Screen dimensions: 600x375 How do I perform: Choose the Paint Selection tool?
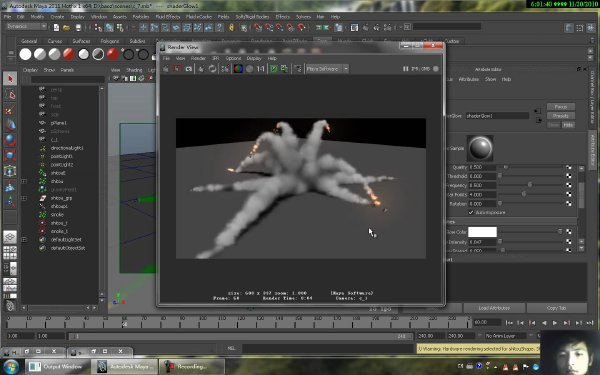point(10,110)
